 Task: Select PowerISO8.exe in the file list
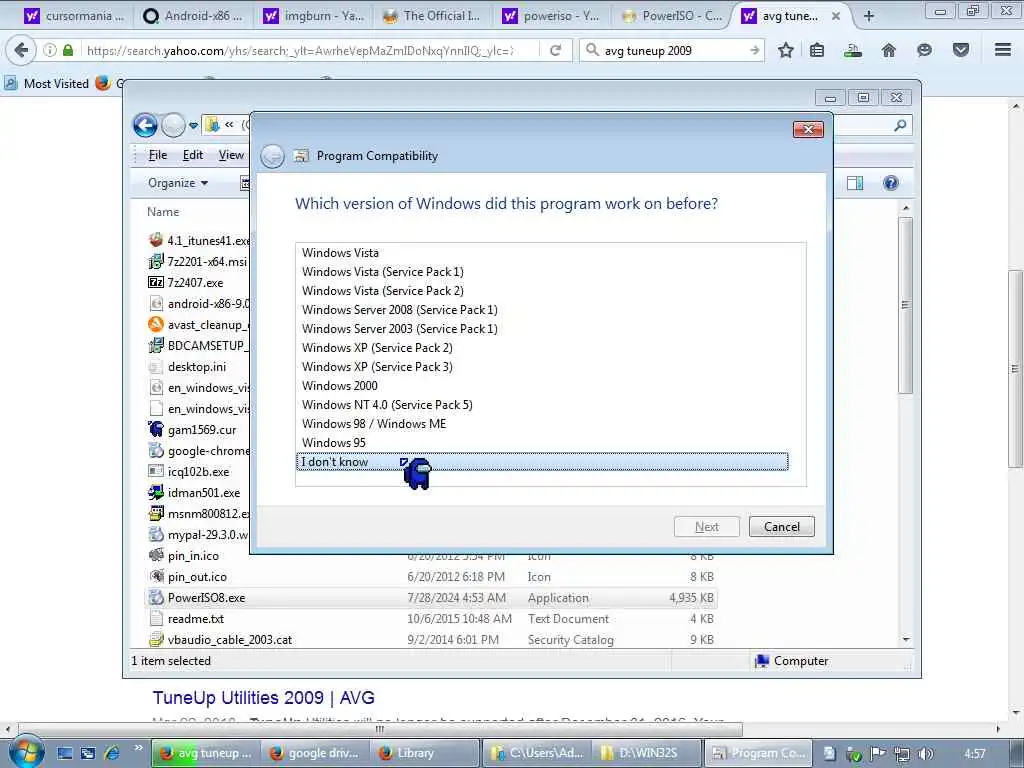coord(431,598)
